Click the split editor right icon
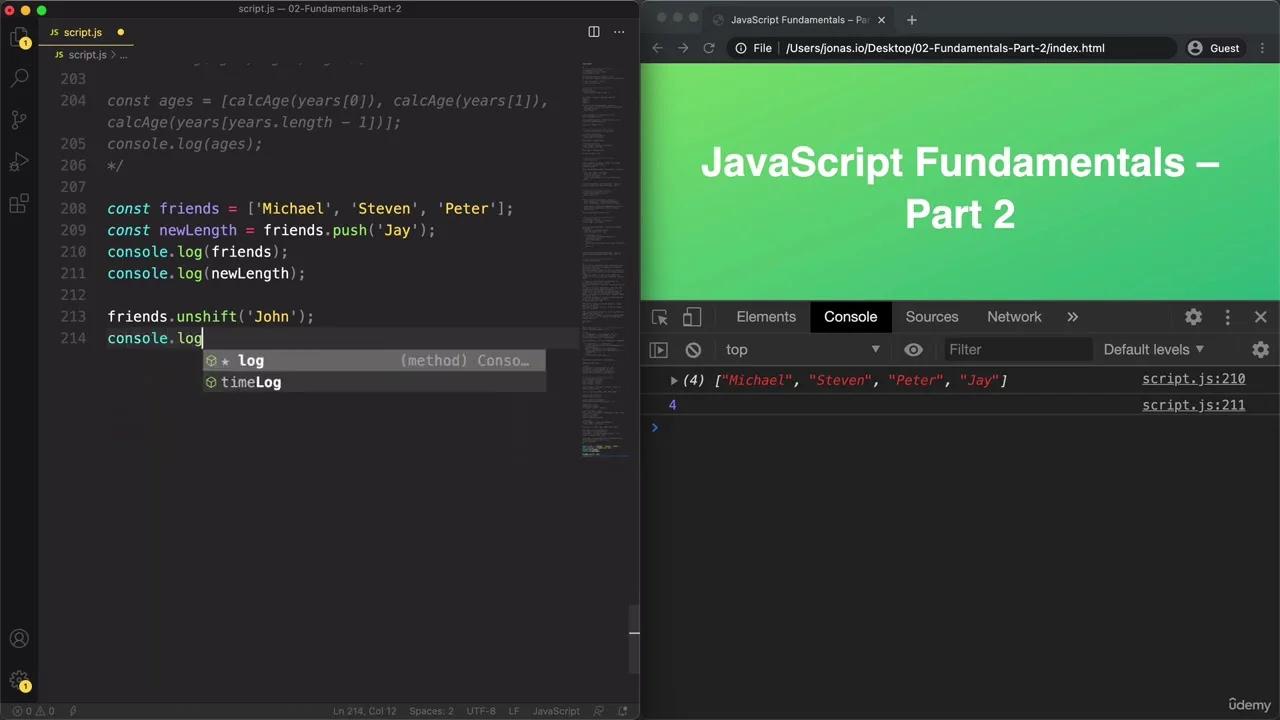The image size is (1280, 720). click(593, 32)
